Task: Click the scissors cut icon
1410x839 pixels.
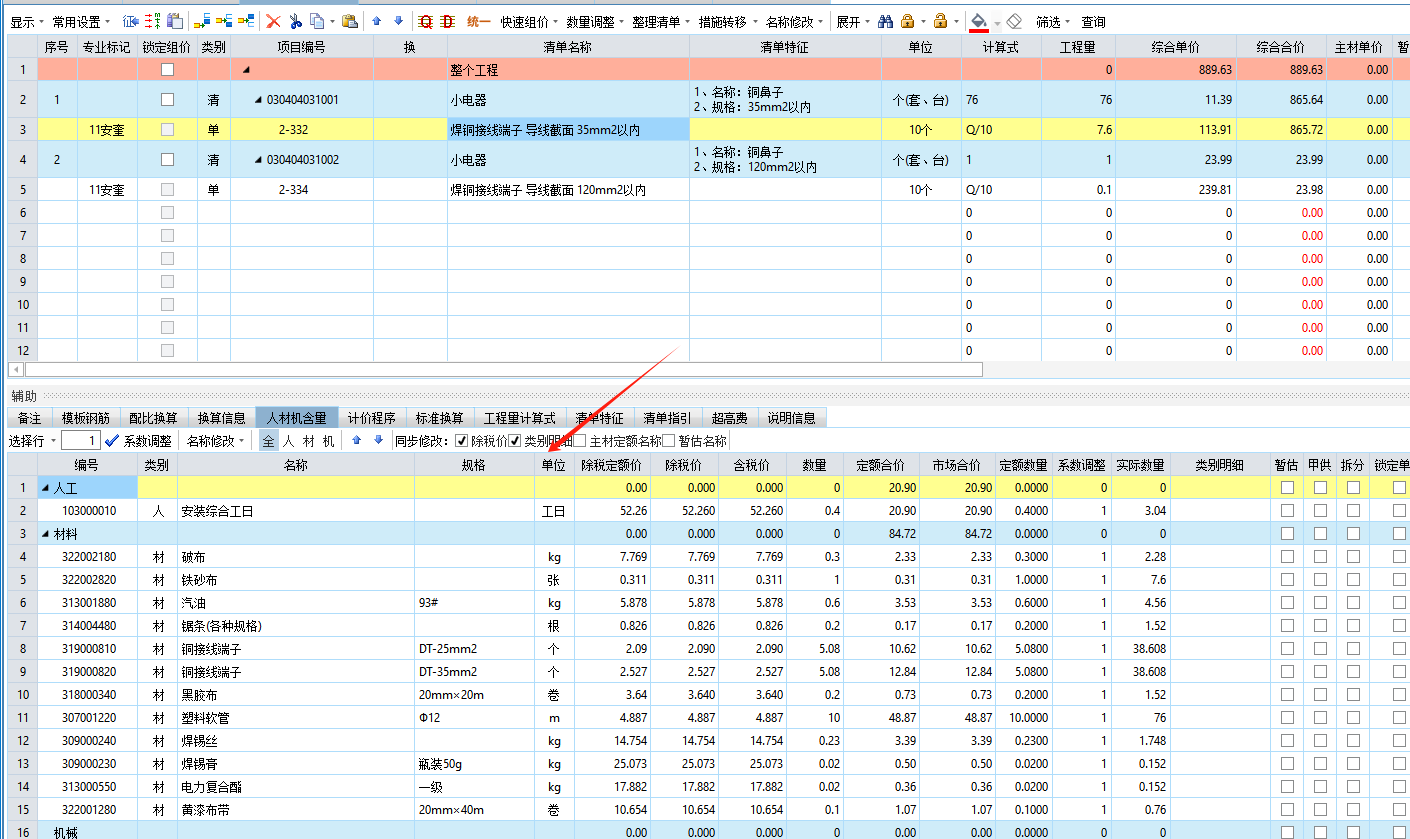Action: (296, 21)
